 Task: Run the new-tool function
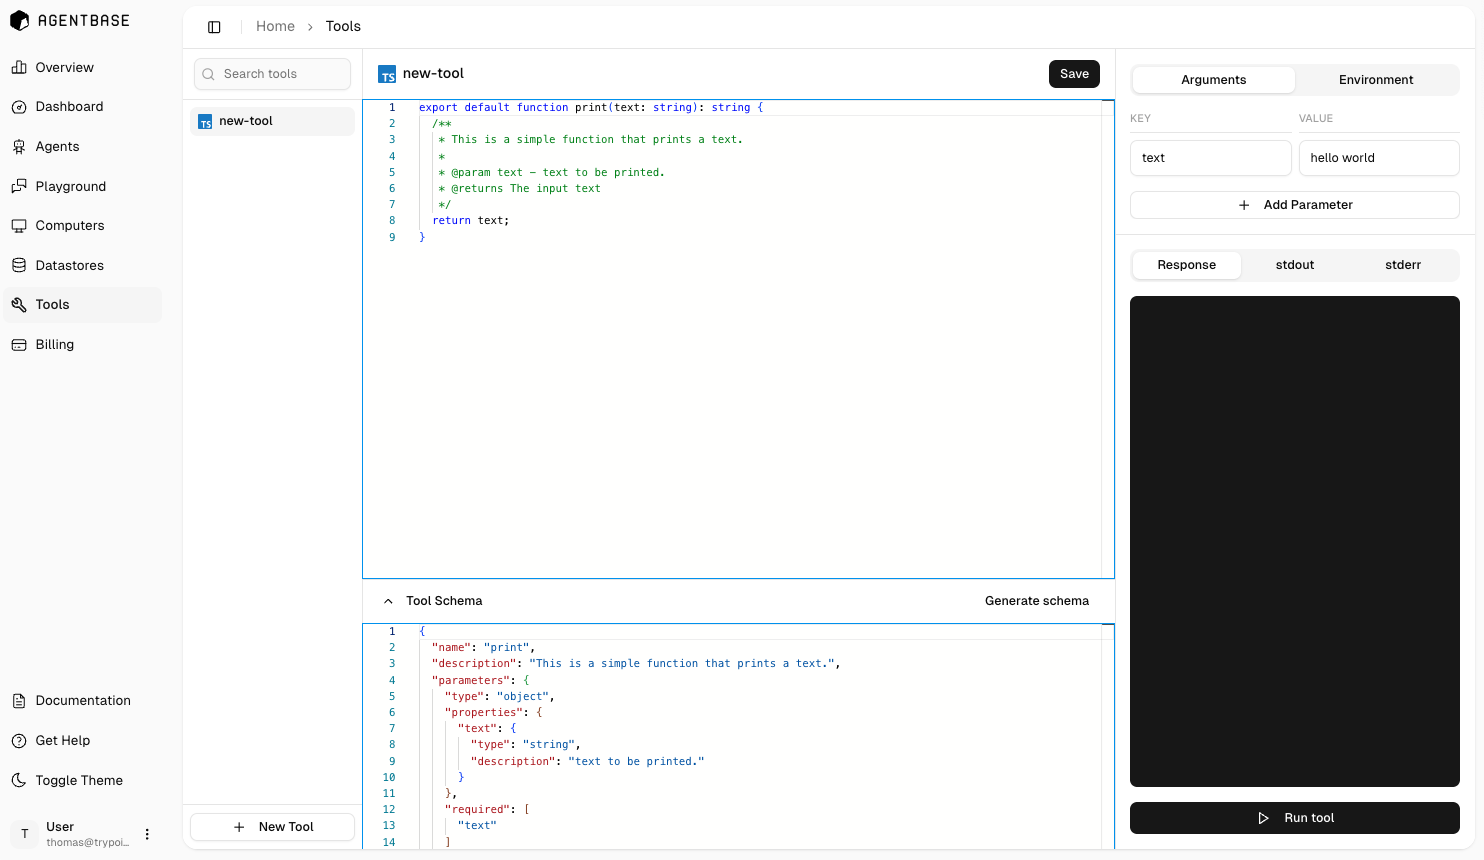[x=1294, y=817]
